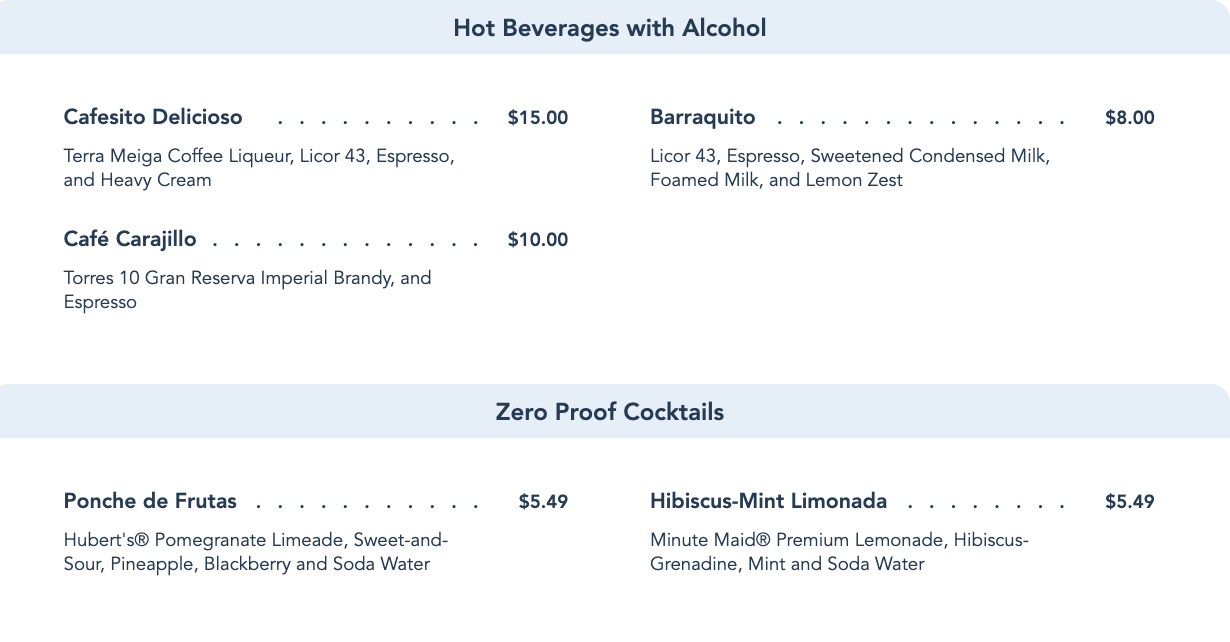The width and height of the screenshot is (1230, 642).
Task: Click the $8.00 price for Barraquito
Action: (1129, 118)
